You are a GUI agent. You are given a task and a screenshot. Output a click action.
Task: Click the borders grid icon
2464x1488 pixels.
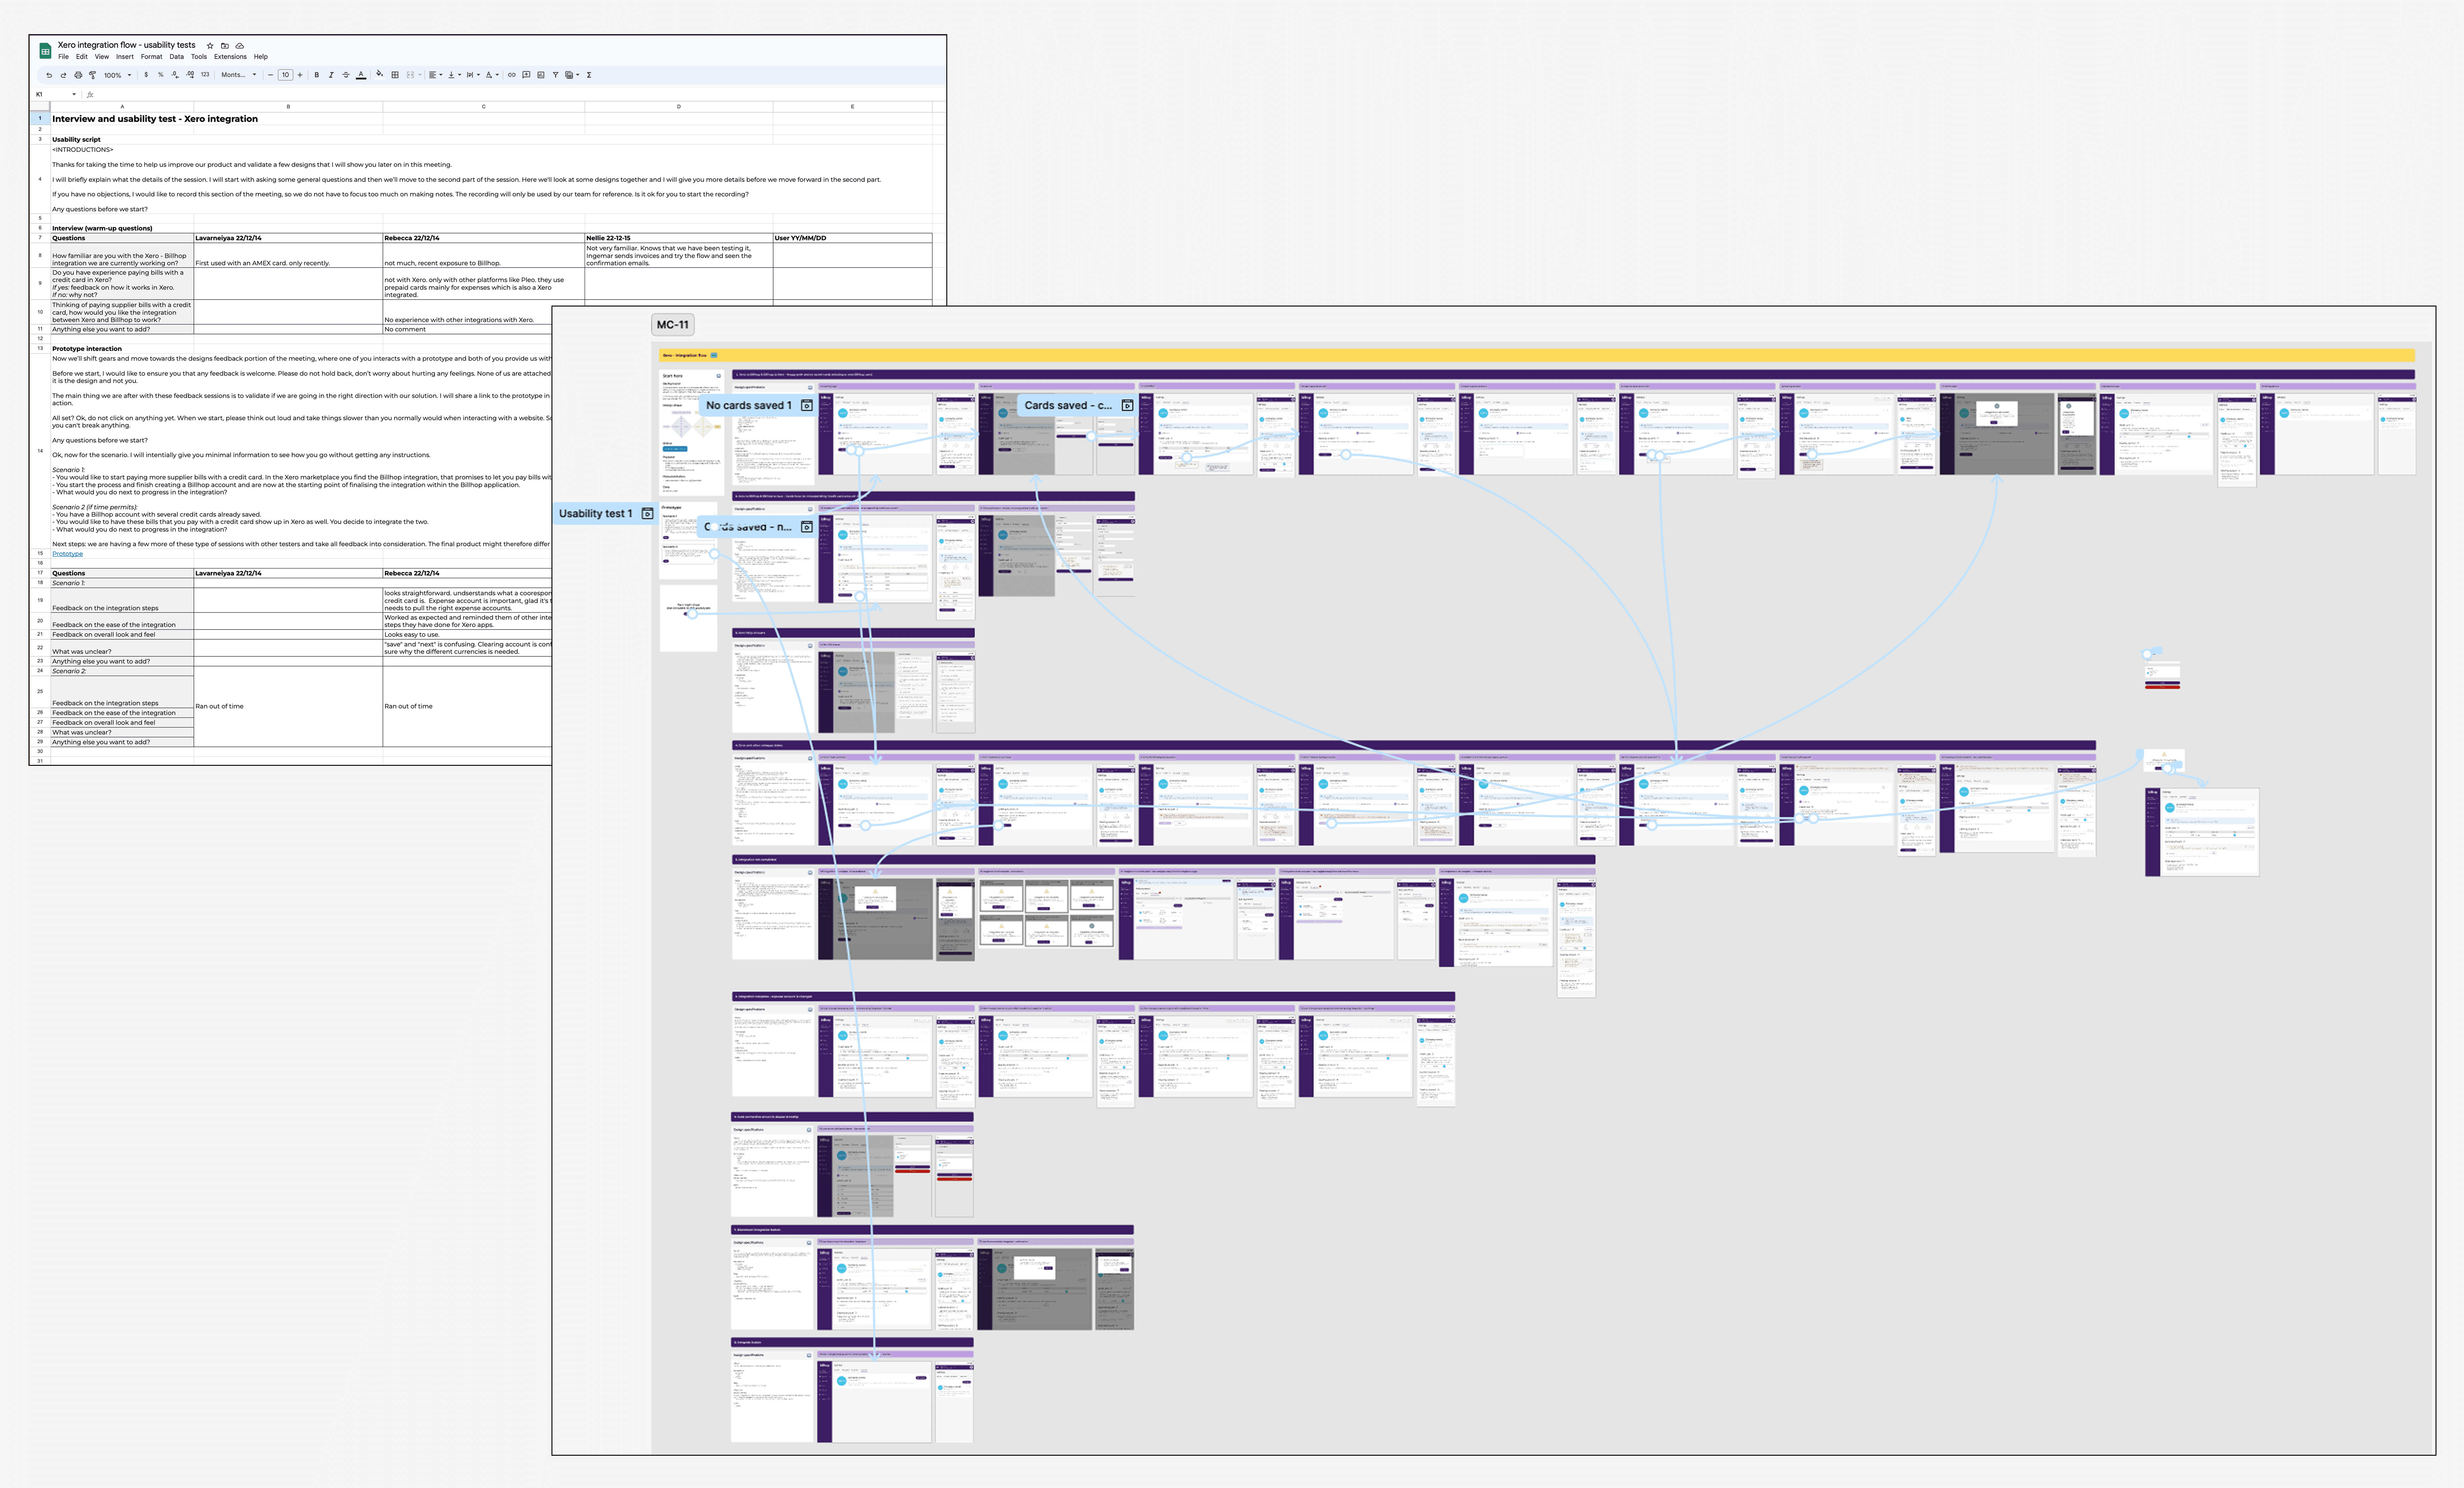395,75
